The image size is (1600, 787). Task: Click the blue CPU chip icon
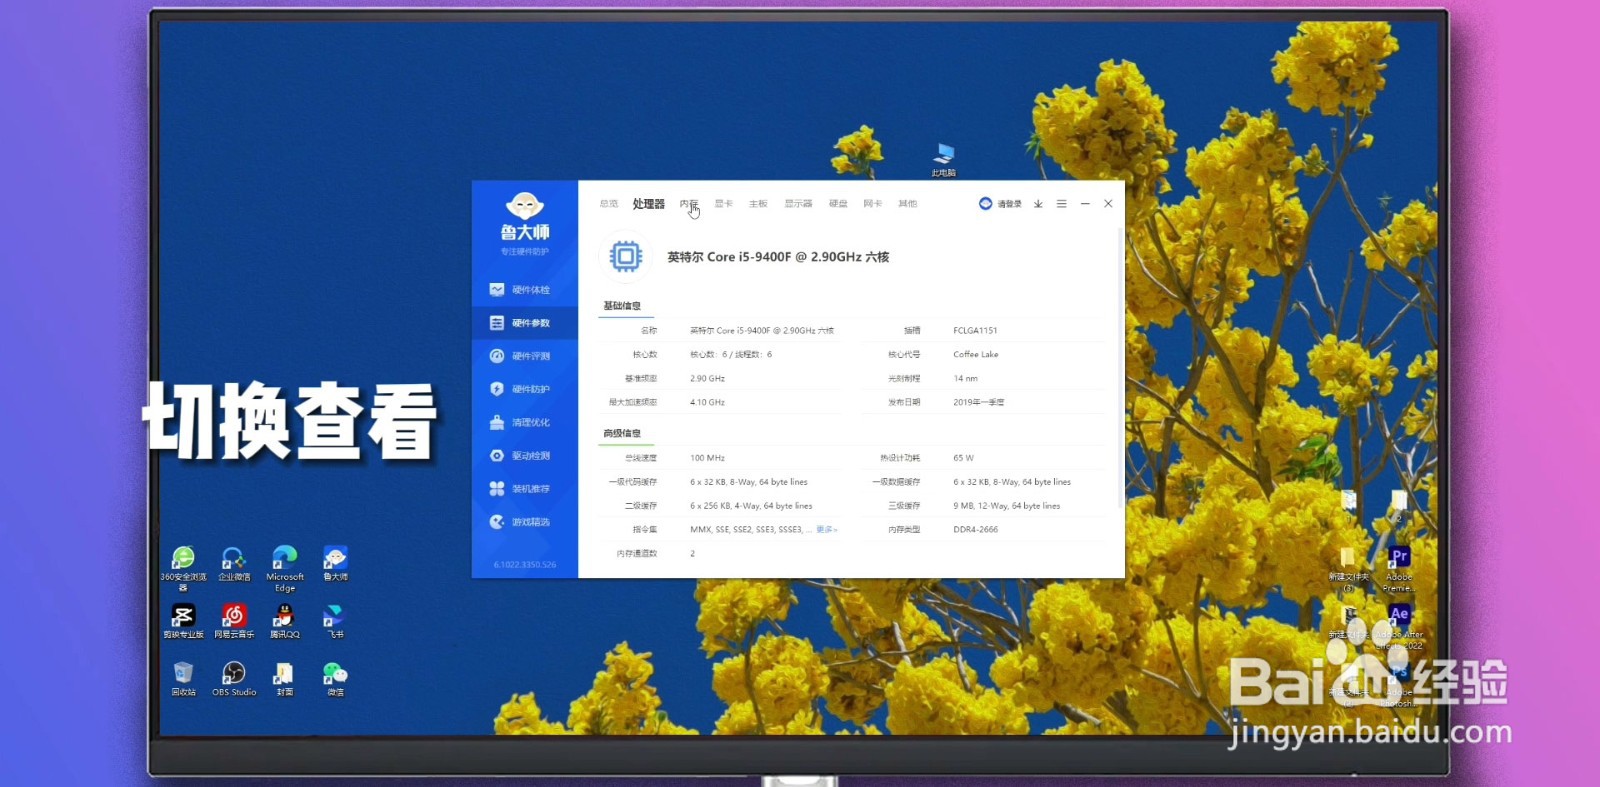(x=626, y=257)
